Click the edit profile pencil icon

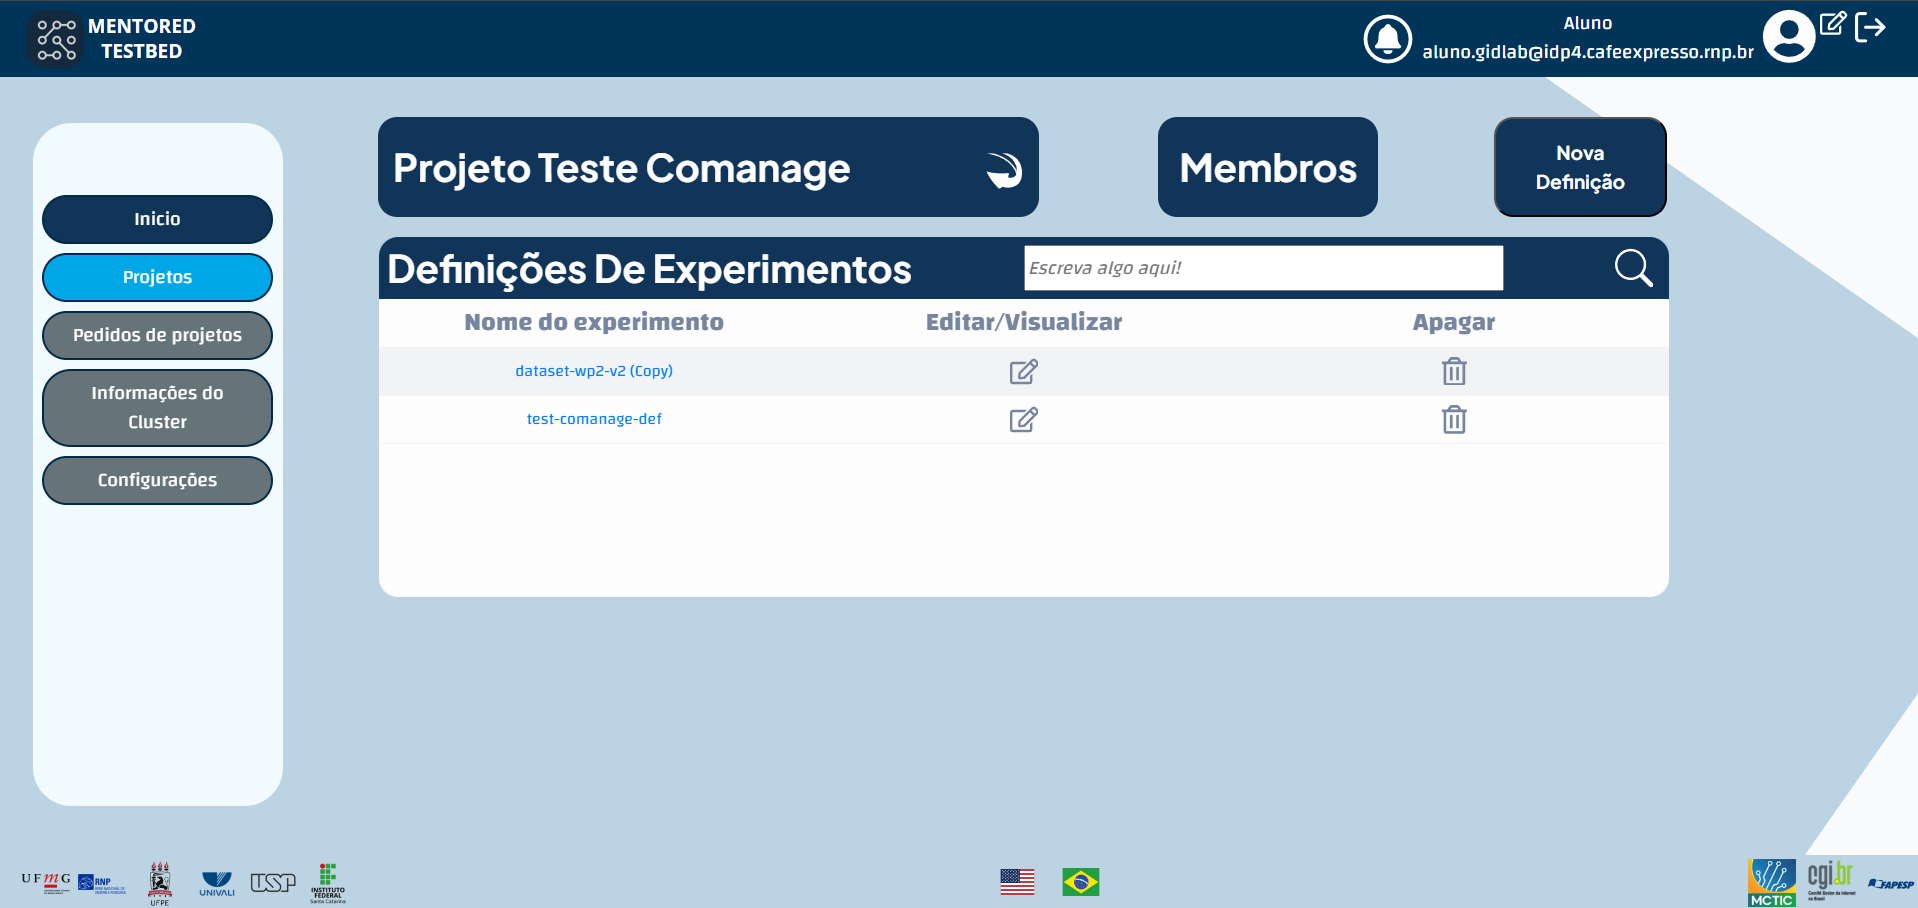(x=1833, y=27)
